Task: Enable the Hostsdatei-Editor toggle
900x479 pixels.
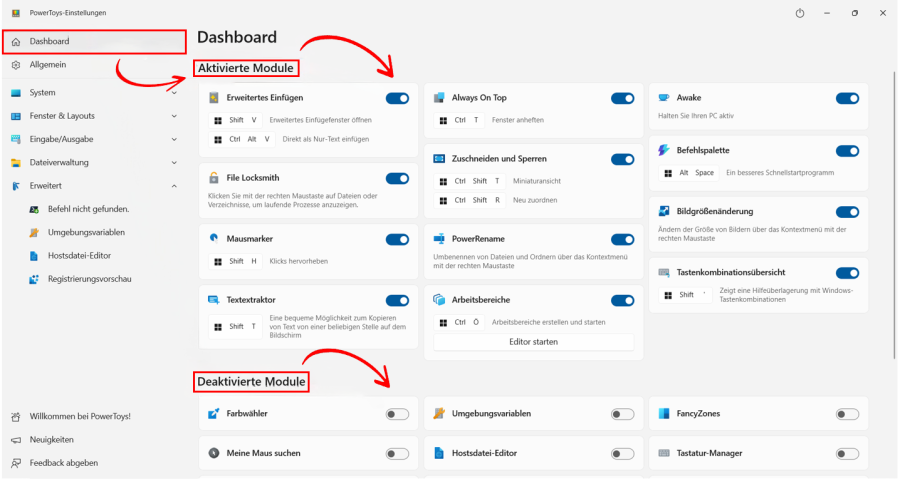Action: pyautogui.click(x=622, y=454)
